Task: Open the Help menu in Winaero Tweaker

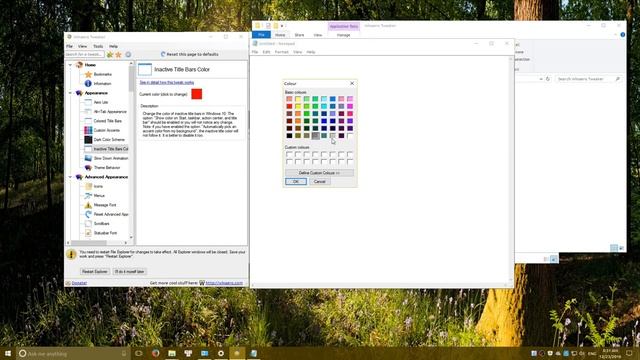Action: click(113, 47)
